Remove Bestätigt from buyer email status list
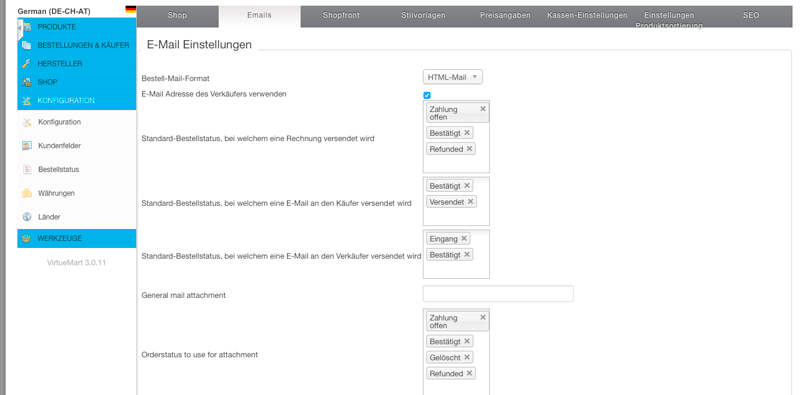This screenshot has height=395, width=800. pyautogui.click(x=466, y=185)
